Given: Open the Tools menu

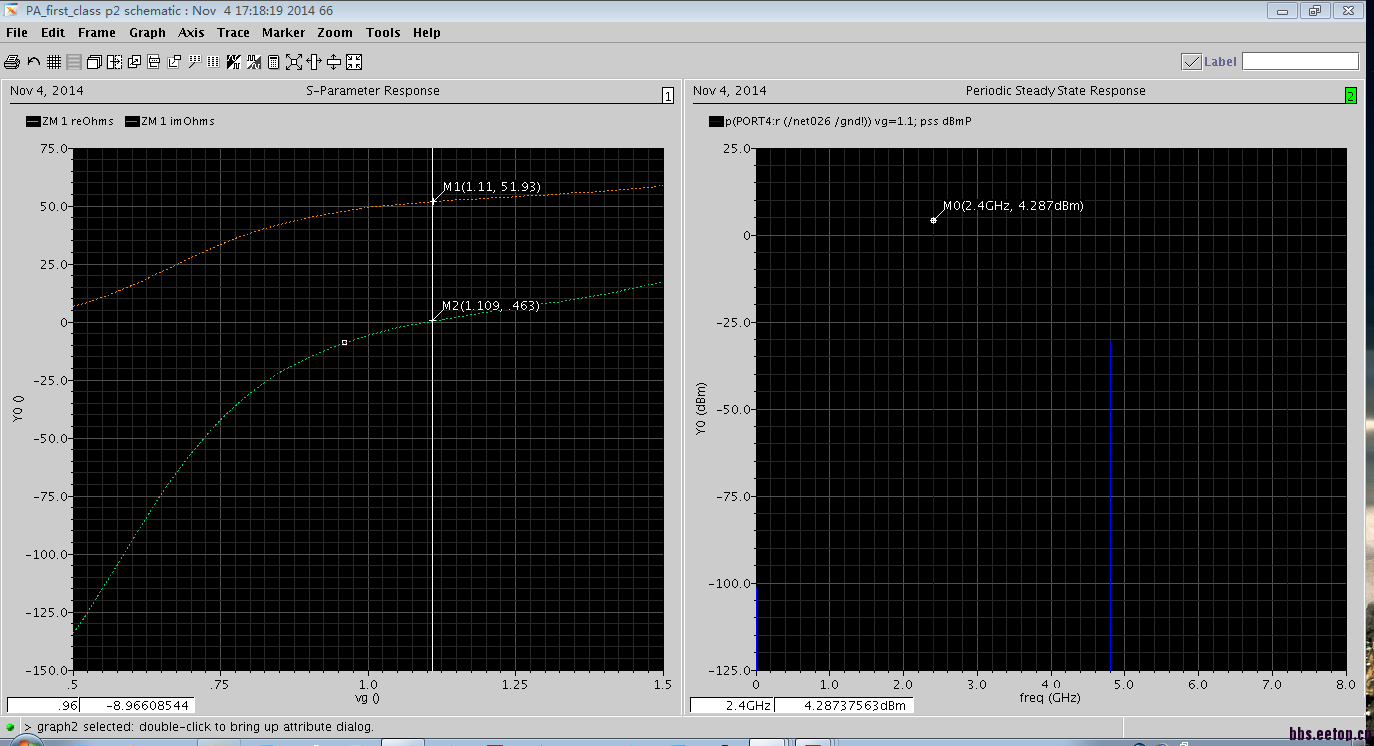Looking at the screenshot, I should 383,33.
